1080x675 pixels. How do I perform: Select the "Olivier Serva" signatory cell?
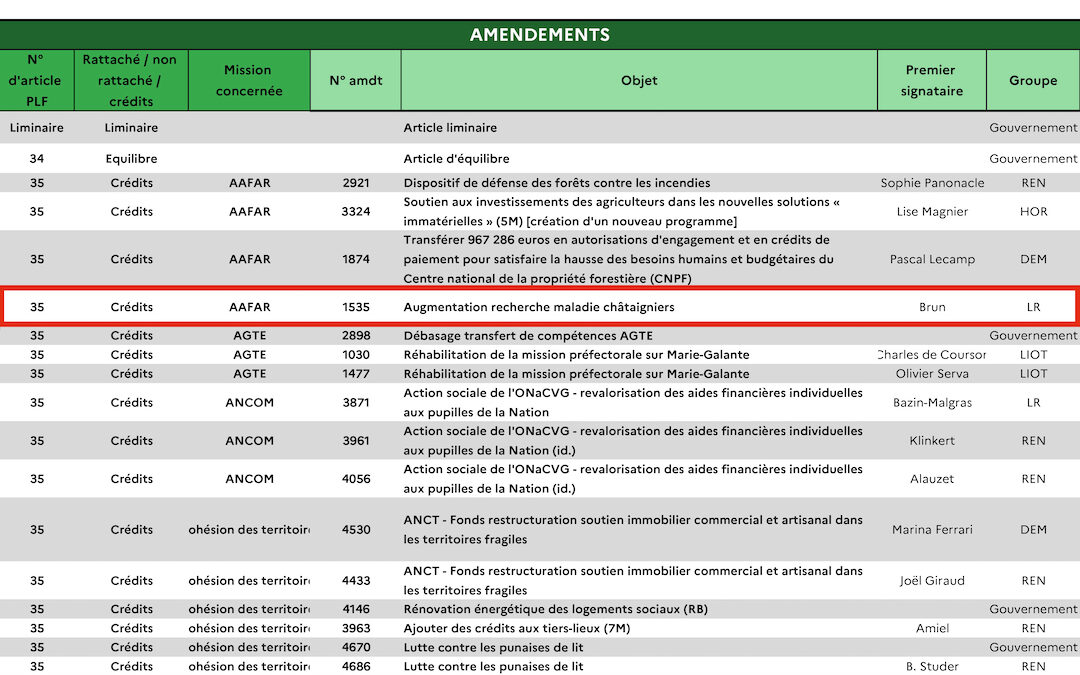[931, 374]
